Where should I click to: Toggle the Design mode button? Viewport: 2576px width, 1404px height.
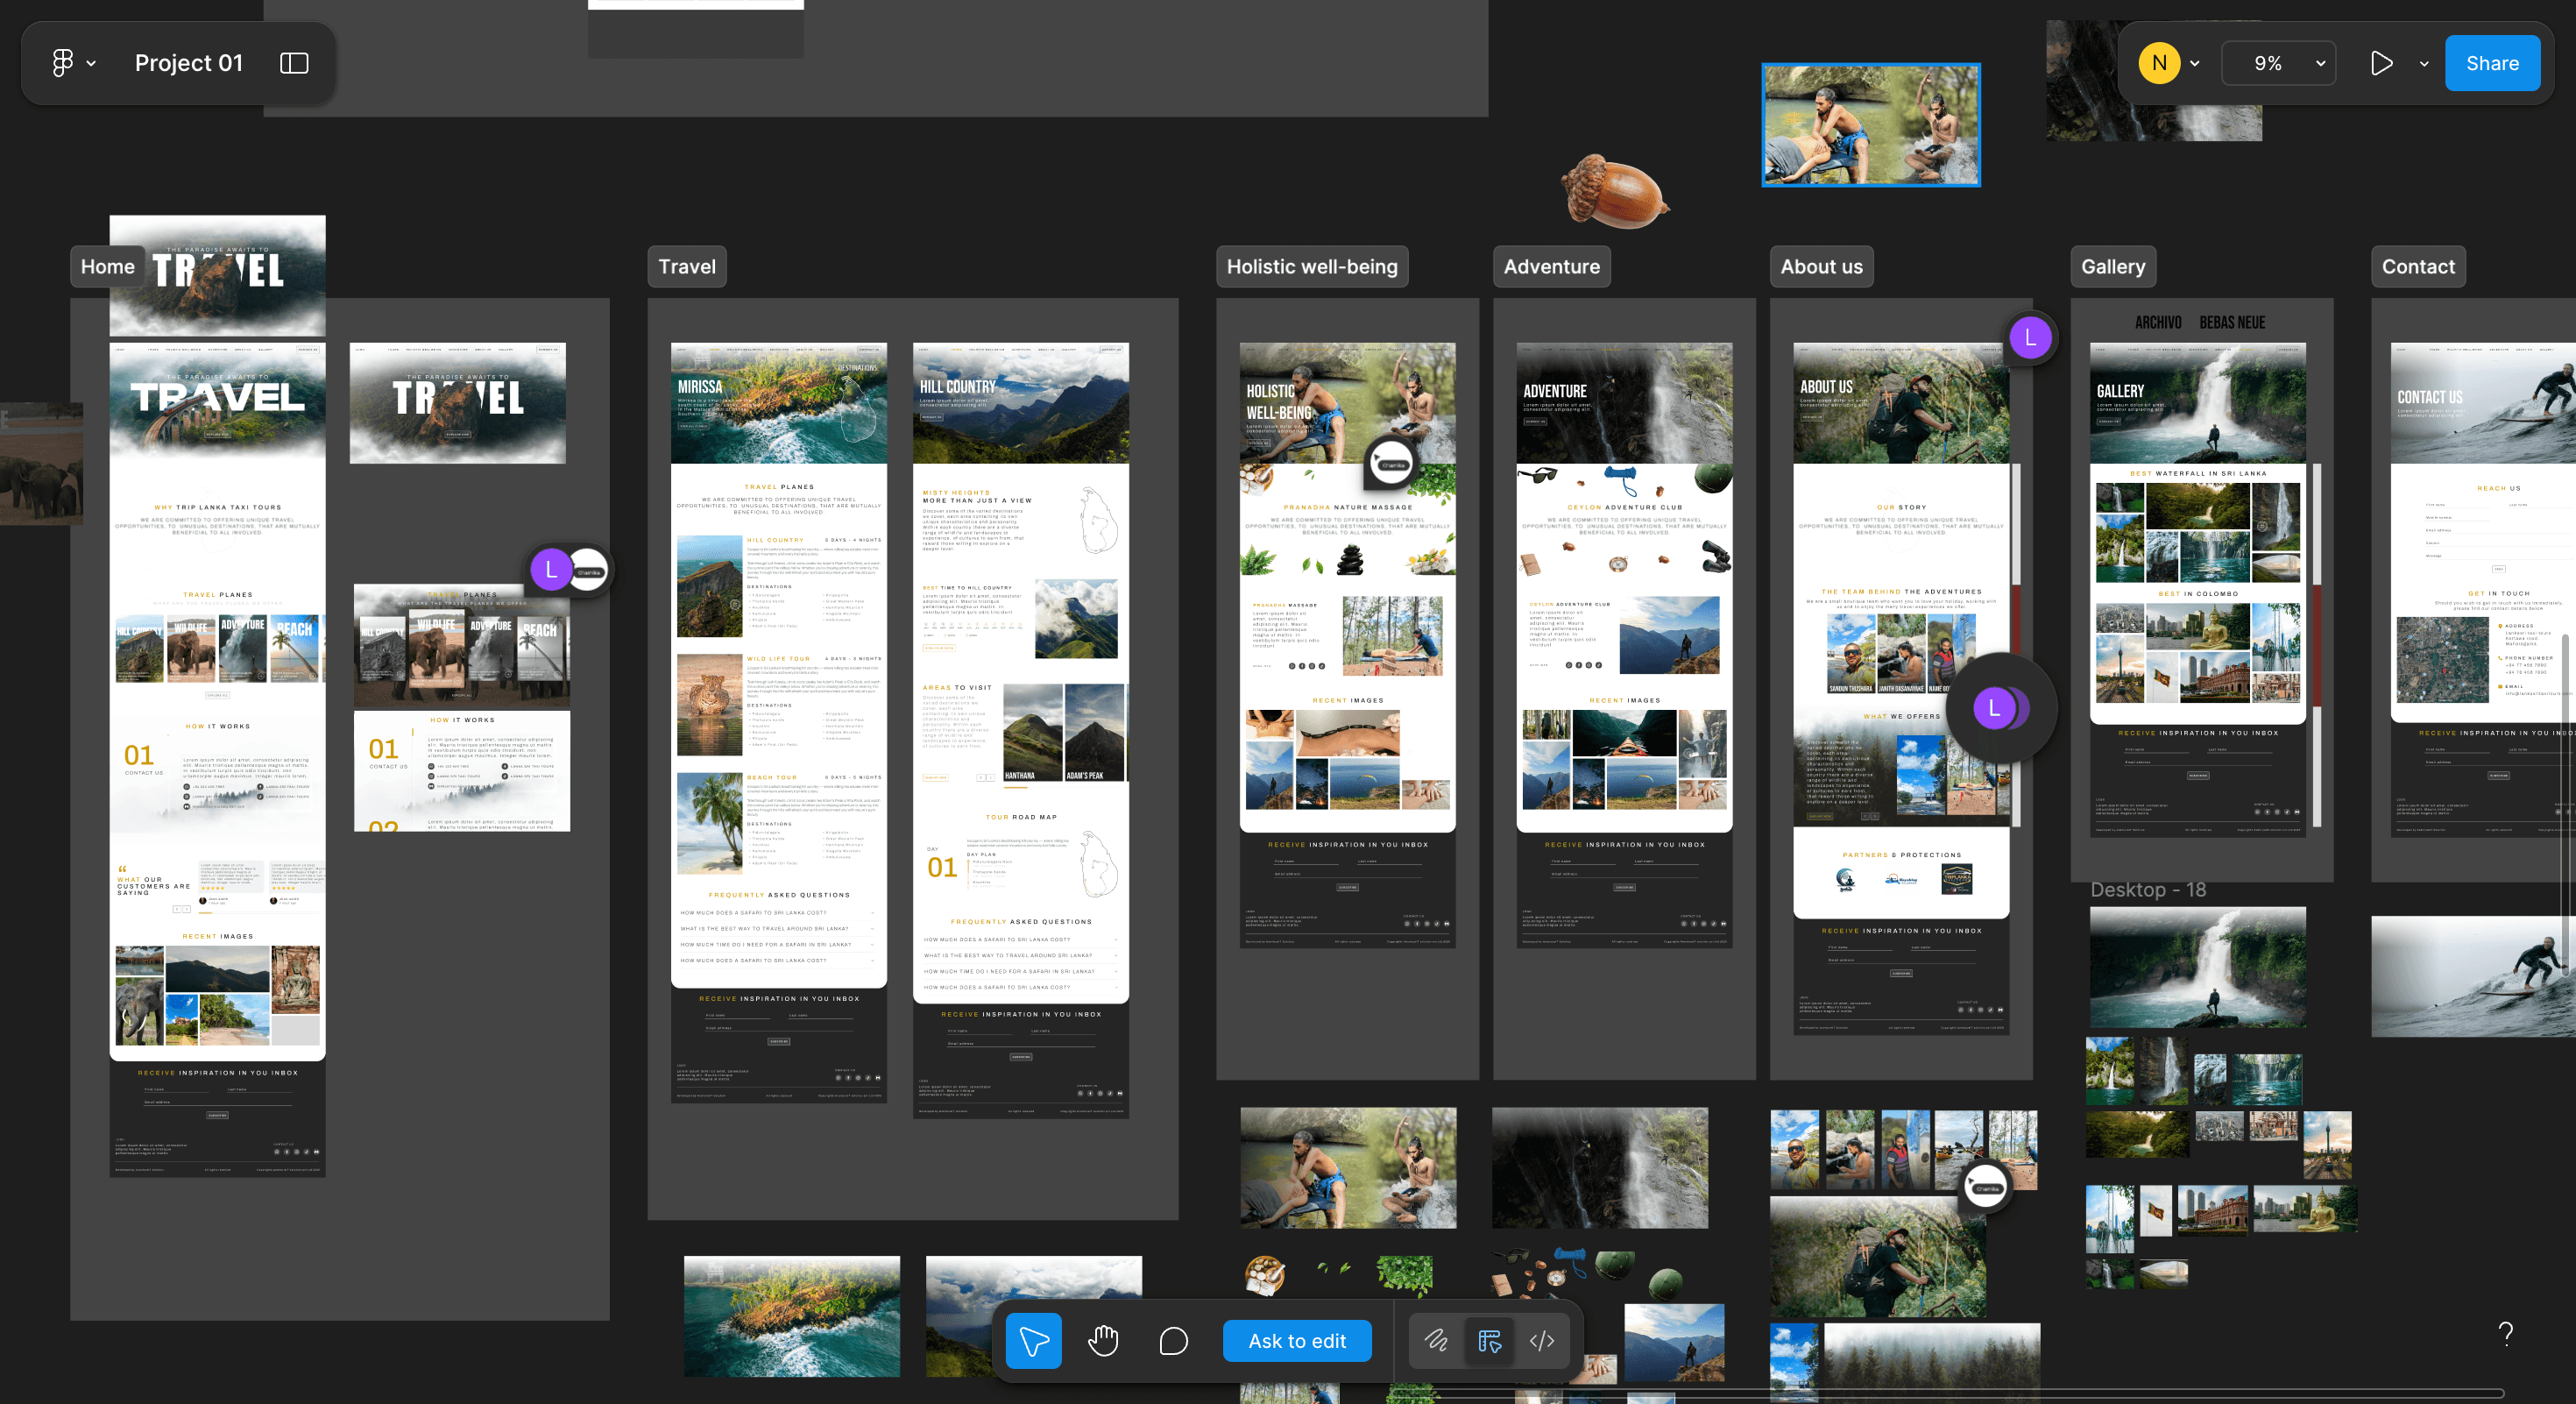1489,1341
